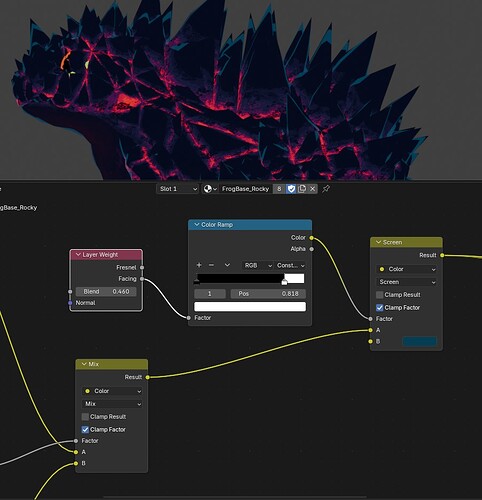Image resolution: width=482 pixels, height=500 pixels.
Task: Click Screen node Factor input socket
Action: (370, 319)
